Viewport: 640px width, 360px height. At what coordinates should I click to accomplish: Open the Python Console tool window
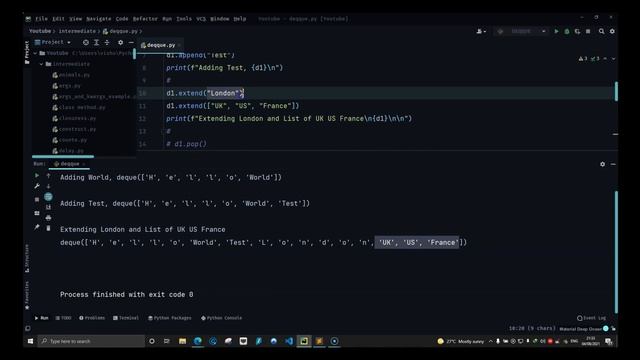pyautogui.click(x=221, y=318)
